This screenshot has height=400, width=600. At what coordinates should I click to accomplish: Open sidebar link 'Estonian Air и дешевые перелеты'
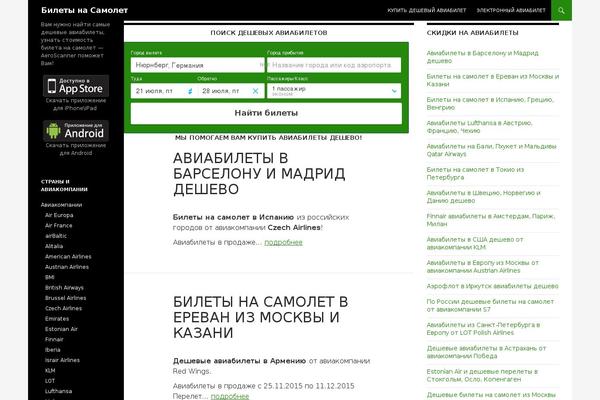[x=482, y=376]
